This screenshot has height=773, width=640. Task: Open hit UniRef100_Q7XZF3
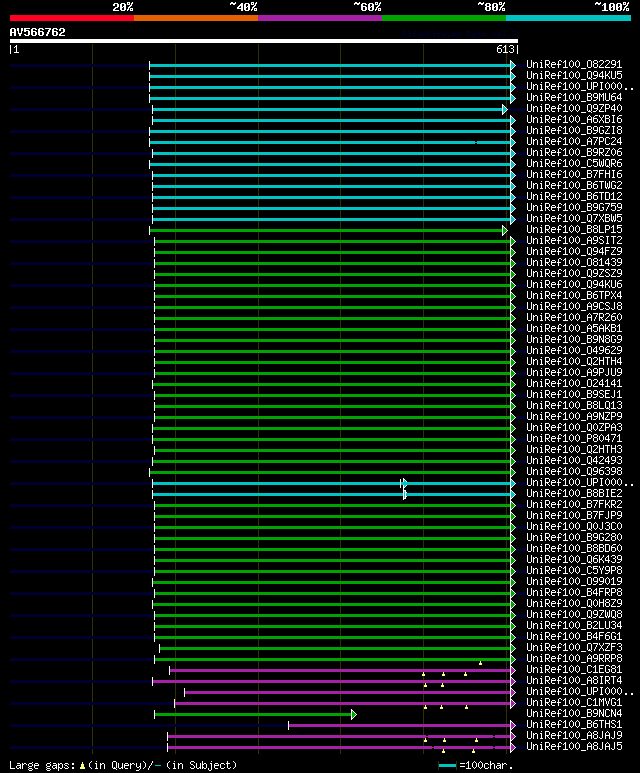point(574,647)
